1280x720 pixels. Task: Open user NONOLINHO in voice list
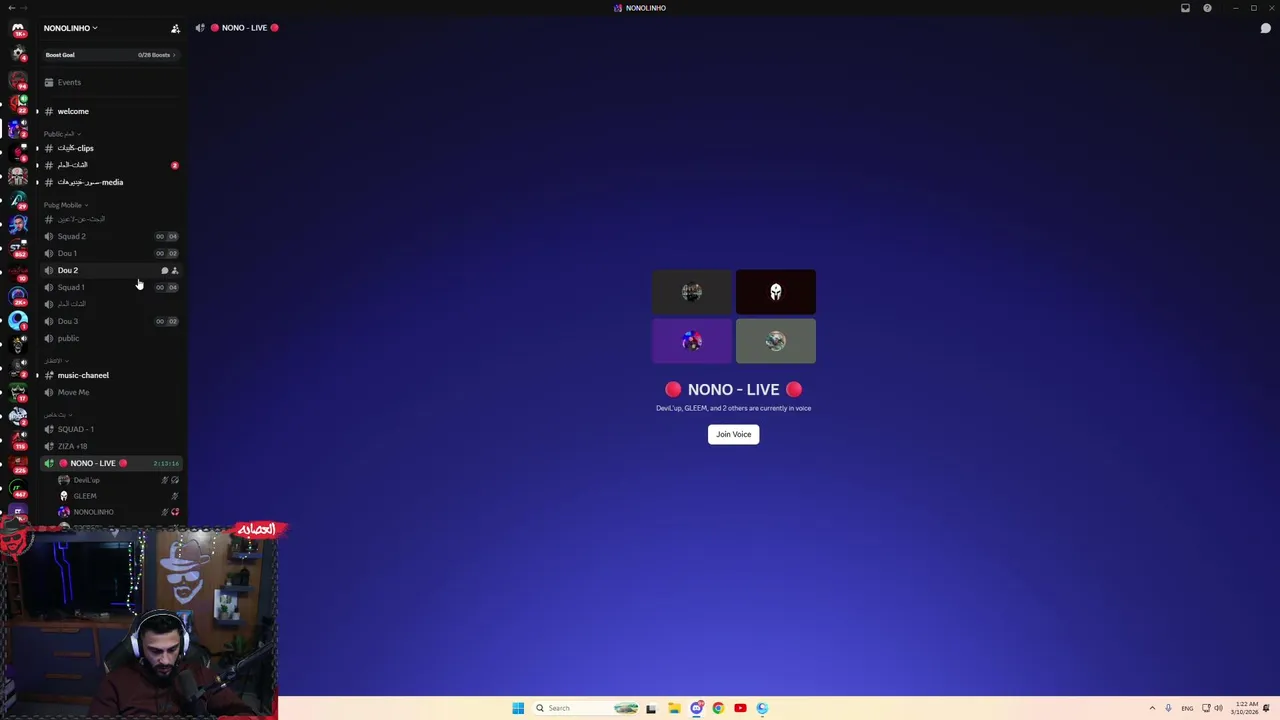click(118, 512)
